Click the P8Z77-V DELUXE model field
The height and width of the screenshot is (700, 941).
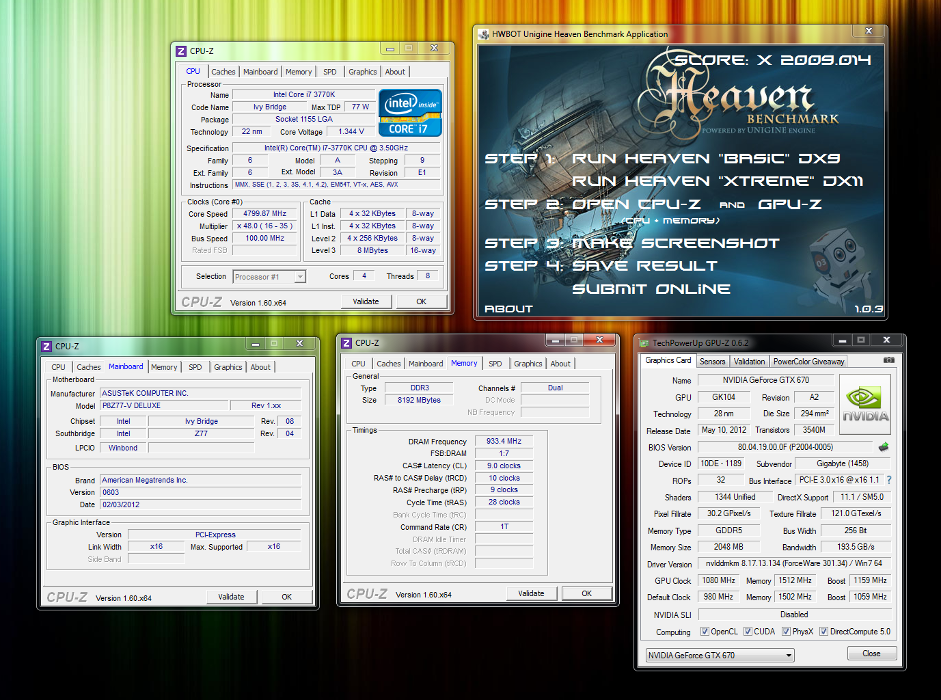click(164, 406)
